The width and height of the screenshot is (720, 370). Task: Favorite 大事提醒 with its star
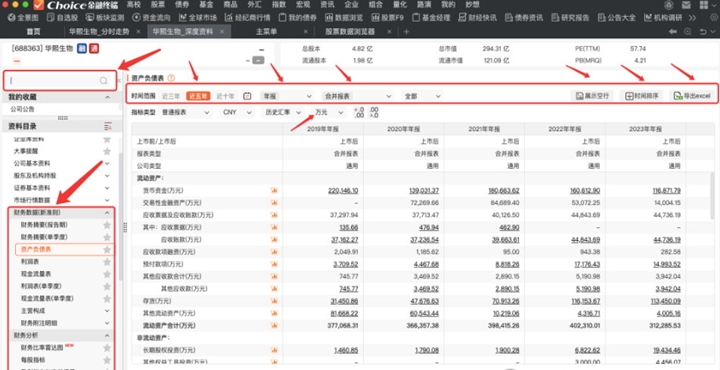[x=107, y=151]
